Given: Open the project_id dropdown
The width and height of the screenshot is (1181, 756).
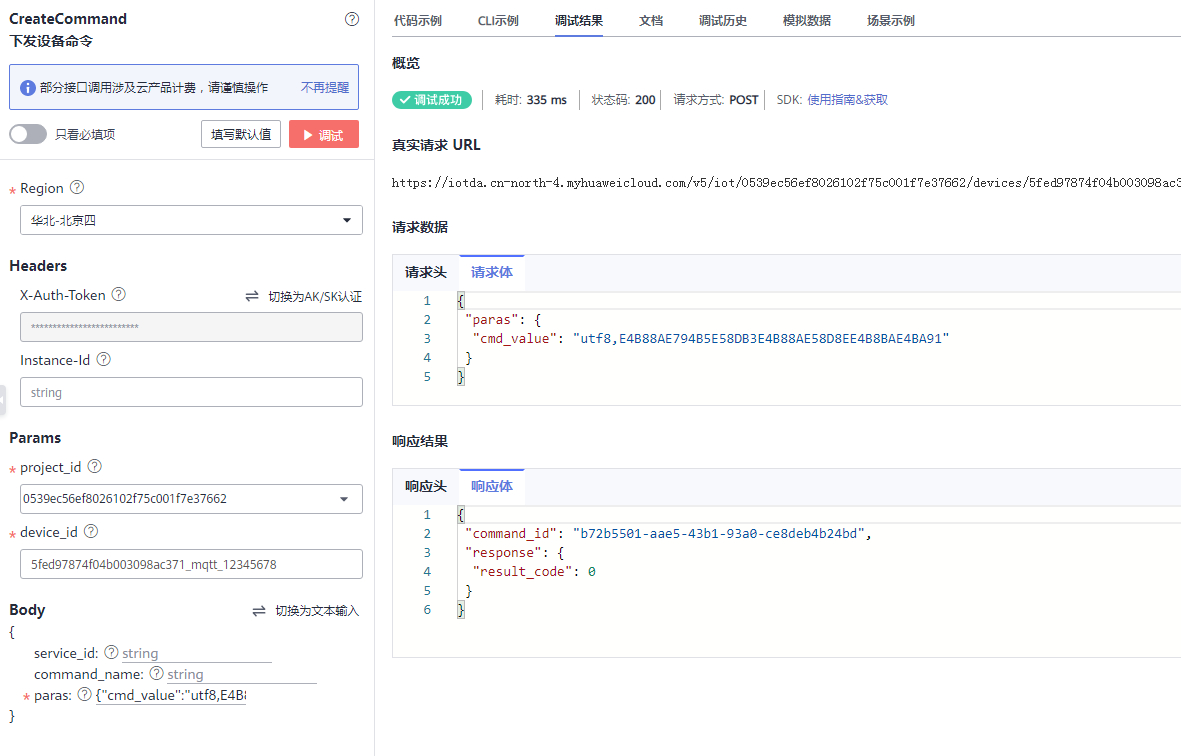Looking at the screenshot, I should pos(191,498).
